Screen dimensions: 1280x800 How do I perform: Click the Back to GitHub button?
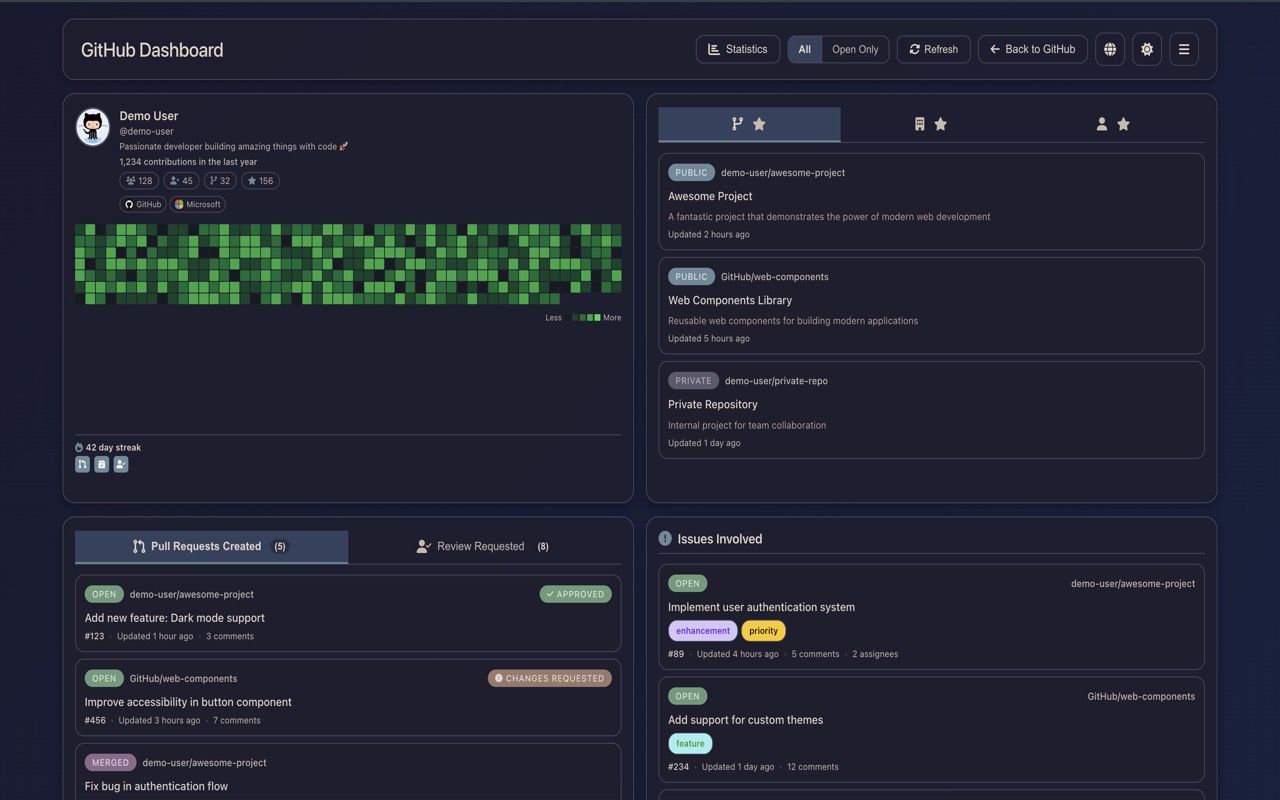pyautogui.click(x=1032, y=49)
